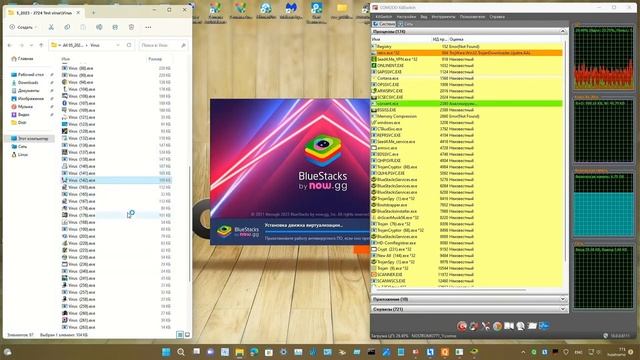Viewport: 640px width, 360px height.
Task: Select the ONLINENT.EXE process row
Action: 467,65
